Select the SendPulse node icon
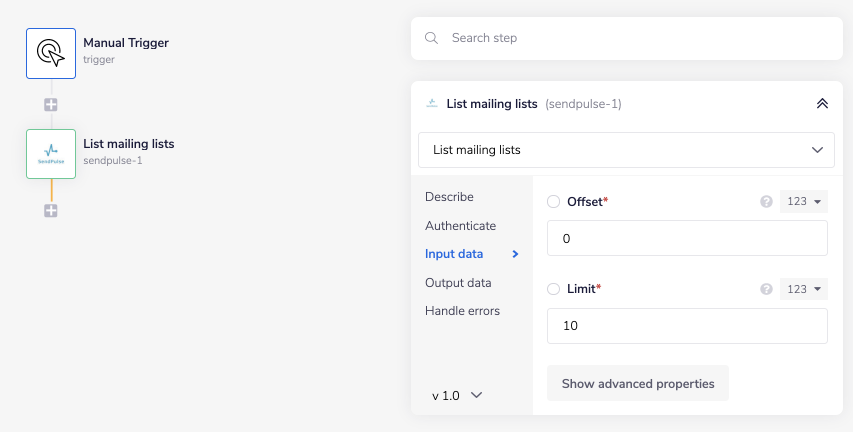This screenshot has width=853, height=432. click(x=51, y=153)
